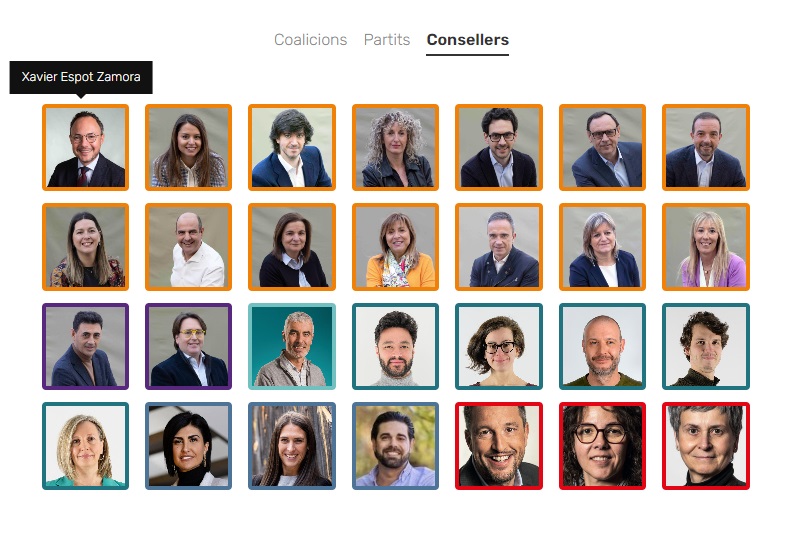Select bearded man in light blue shirt
Screen dimensions: 794x535
pos(395,446)
